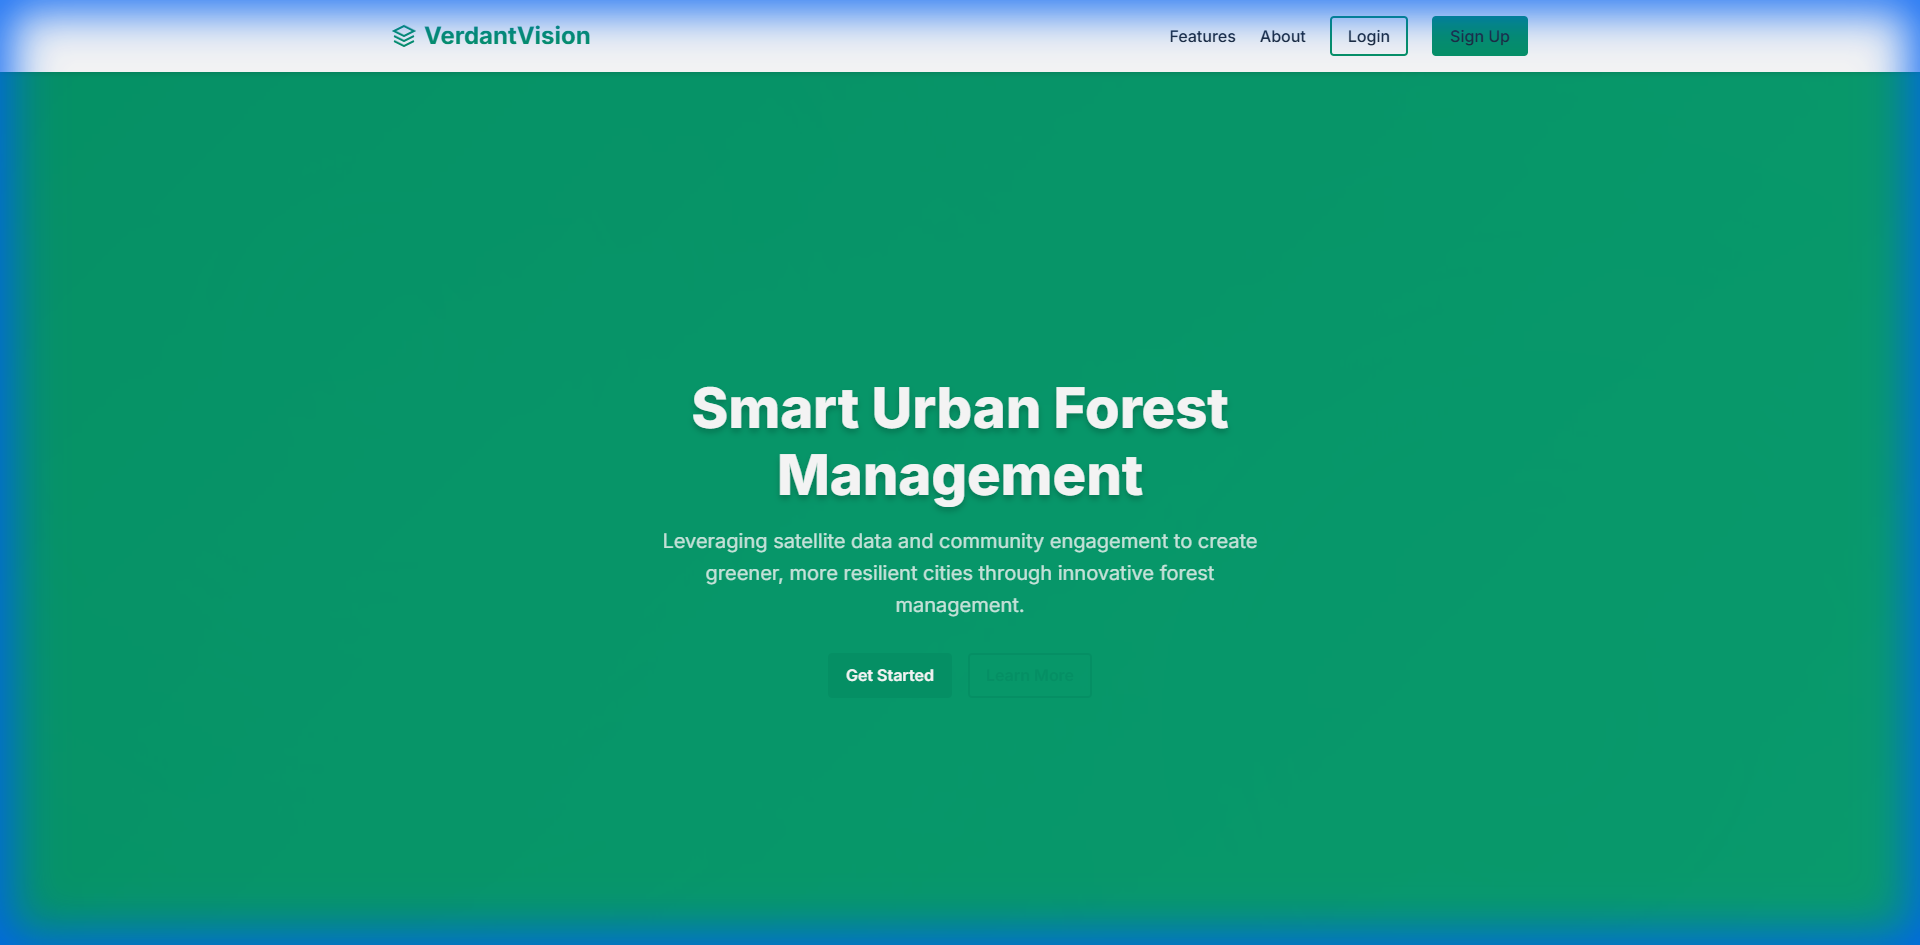Click the word "Smart" in the headline
The height and width of the screenshot is (945, 1920).
[774, 408]
